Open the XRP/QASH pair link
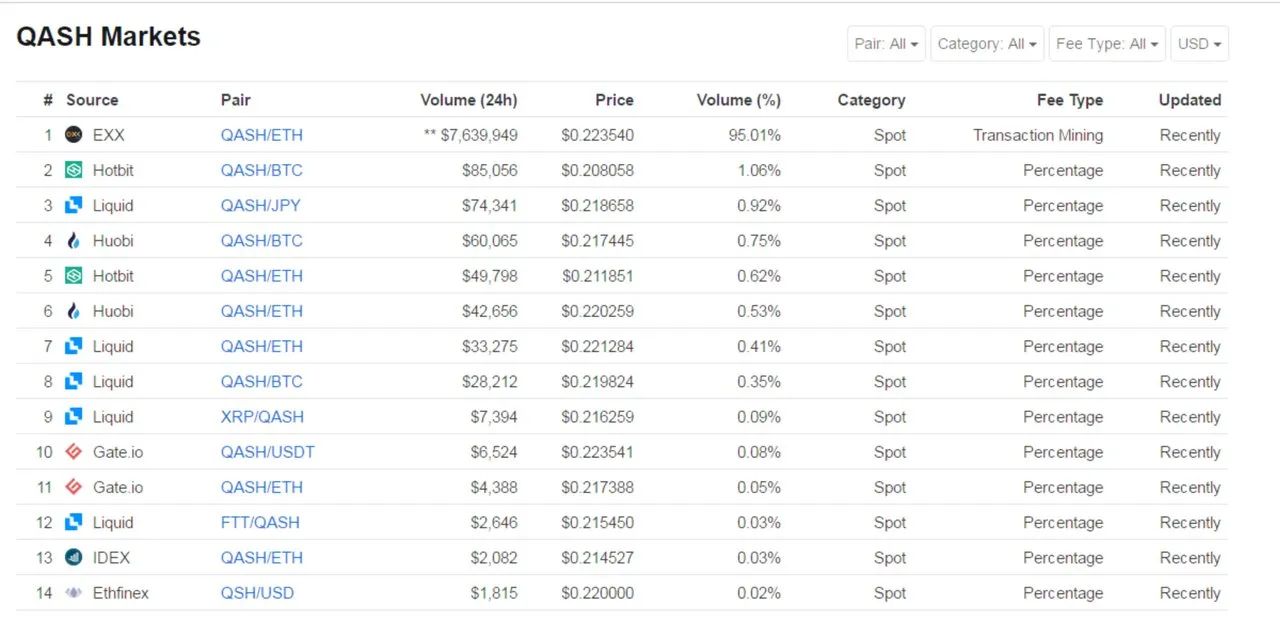Image resolution: width=1280 pixels, height=619 pixels. [x=262, y=416]
